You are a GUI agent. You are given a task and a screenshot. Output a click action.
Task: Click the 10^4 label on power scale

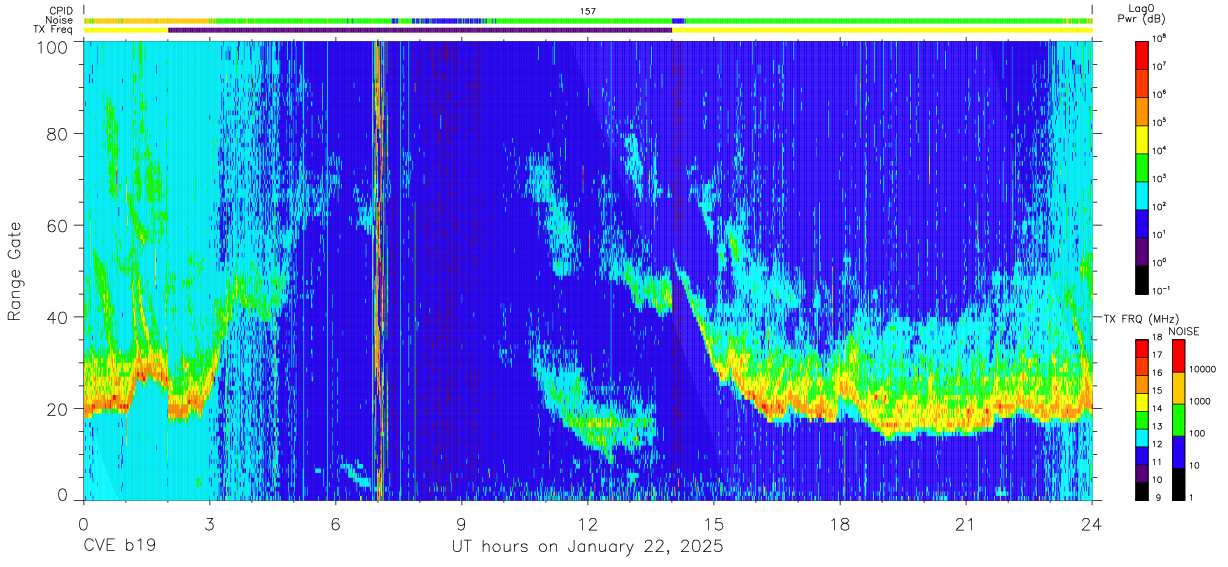tap(1160, 151)
